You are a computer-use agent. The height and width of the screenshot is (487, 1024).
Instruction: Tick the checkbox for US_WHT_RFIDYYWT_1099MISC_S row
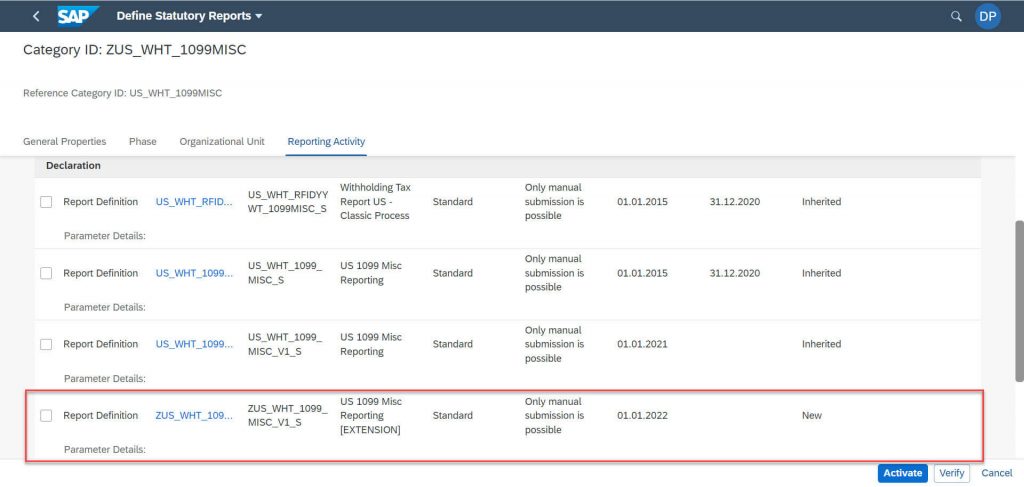coord(46,202)
